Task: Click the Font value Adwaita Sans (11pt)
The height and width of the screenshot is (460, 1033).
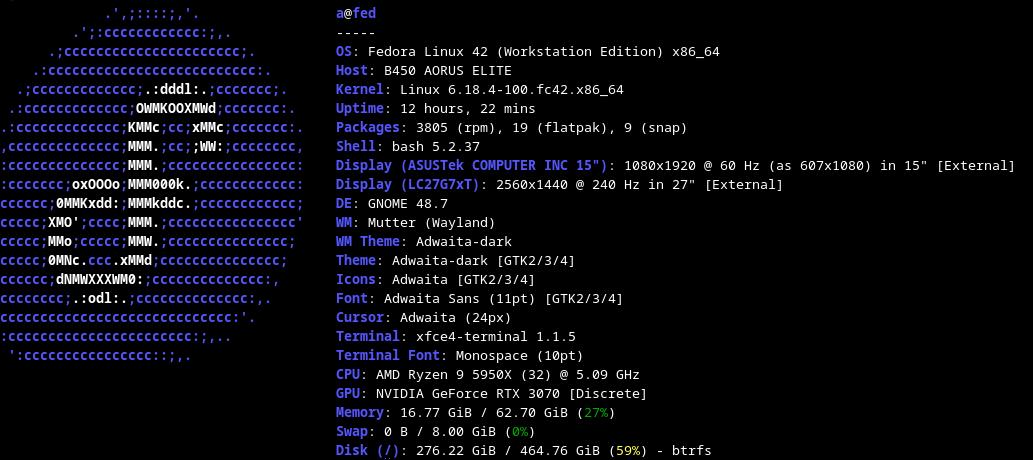Action: [x=461, y=299]
